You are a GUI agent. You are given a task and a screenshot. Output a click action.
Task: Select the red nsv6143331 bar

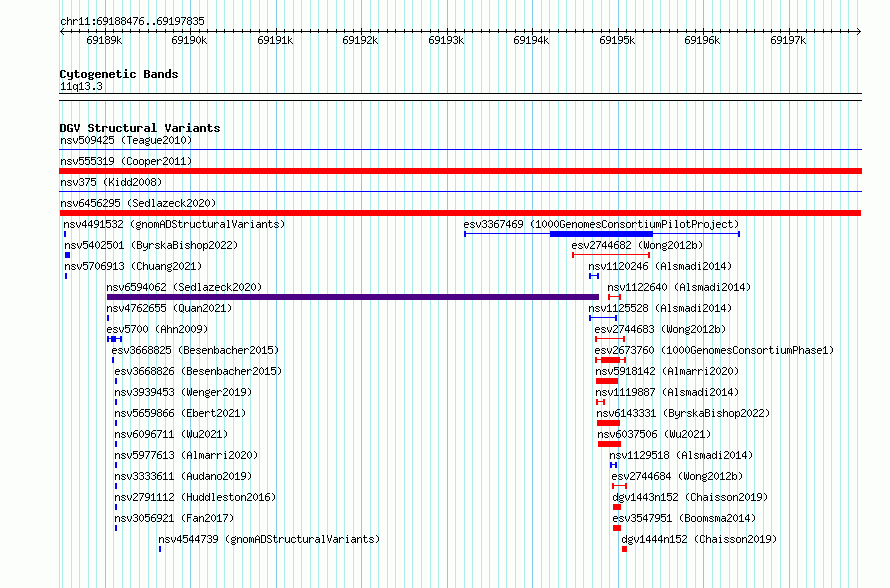(608, 423)
